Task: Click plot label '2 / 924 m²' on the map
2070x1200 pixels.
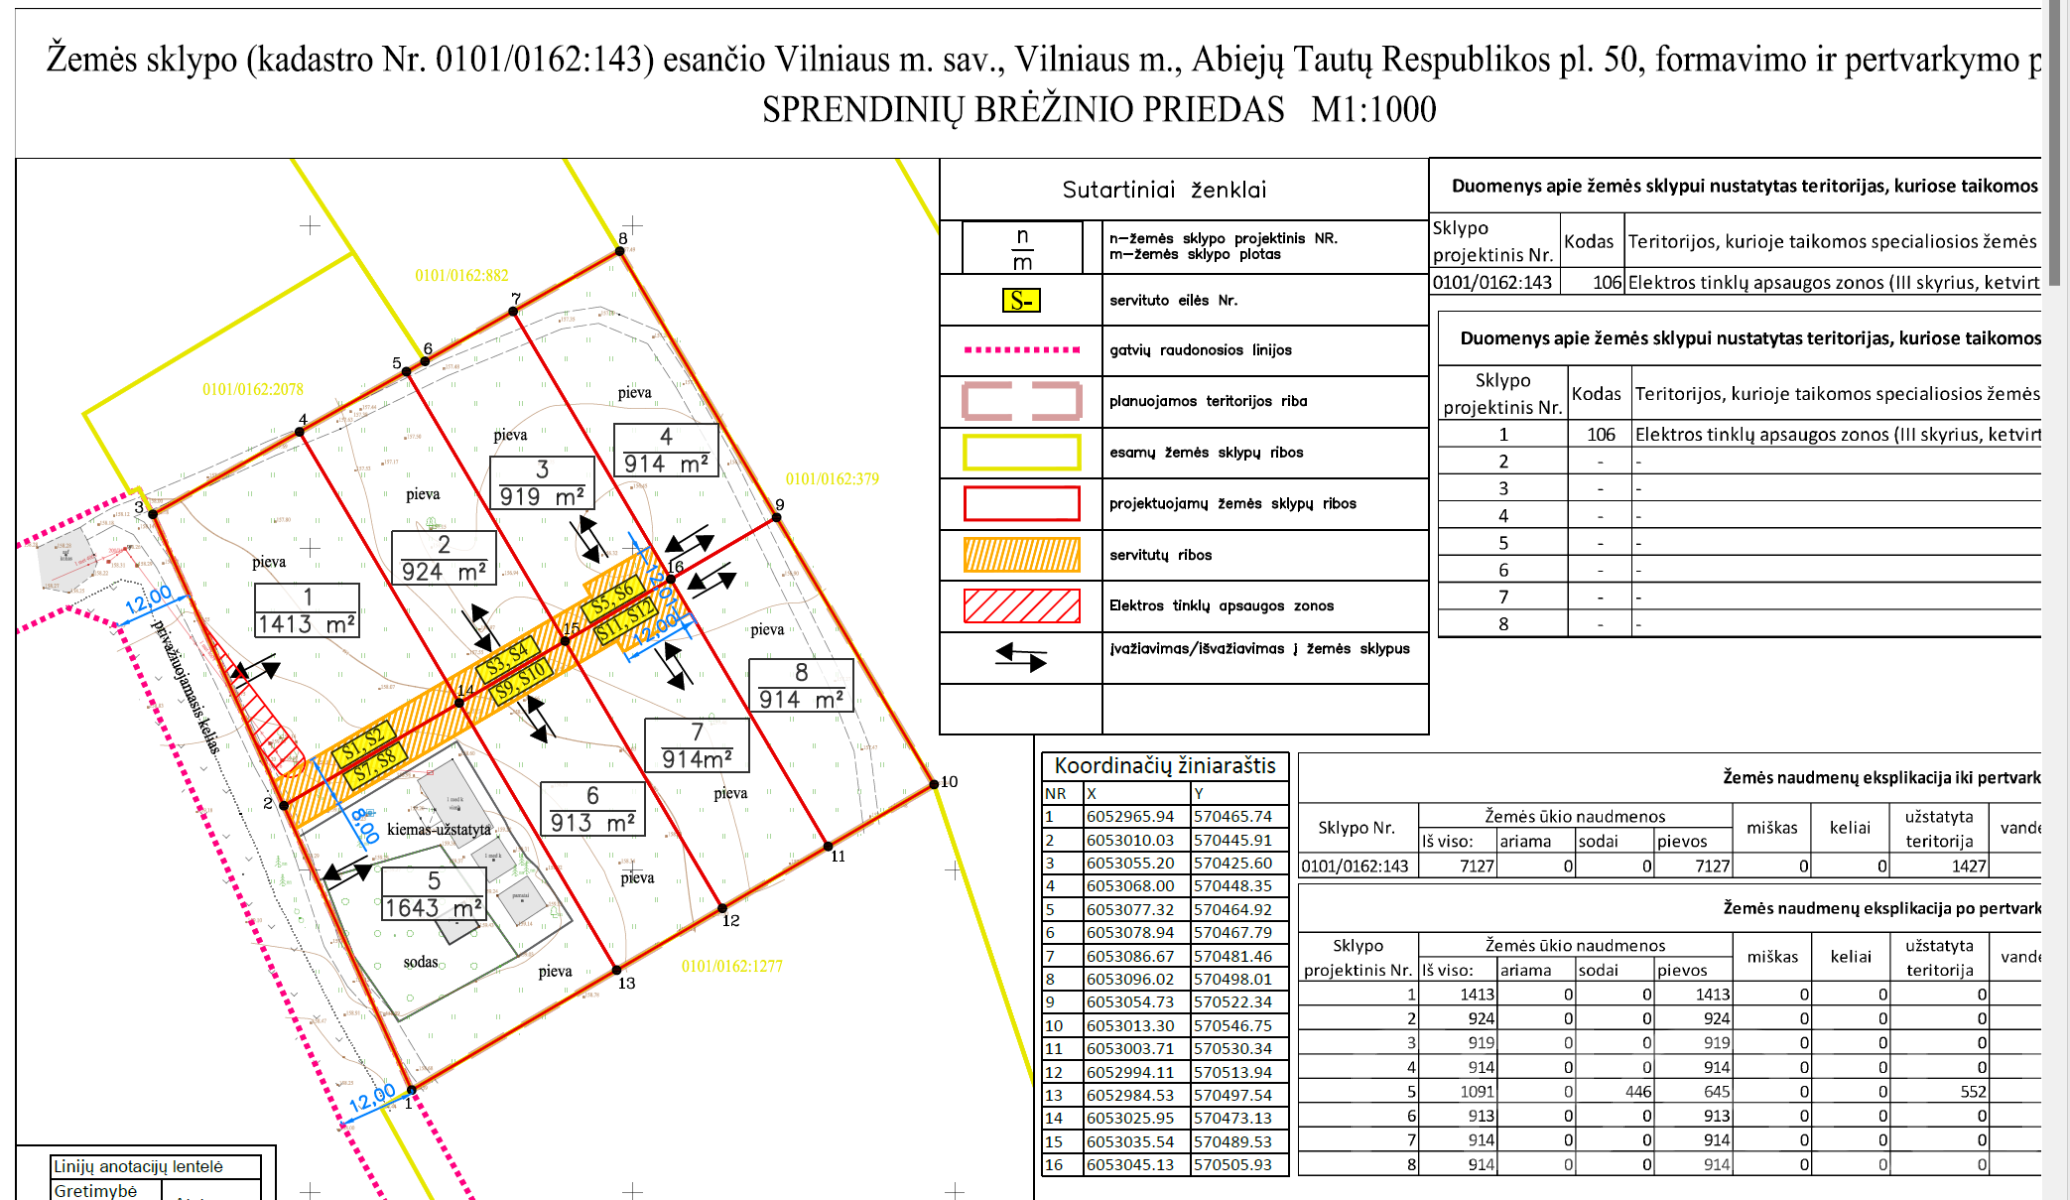Action: [x=444, y=558]
